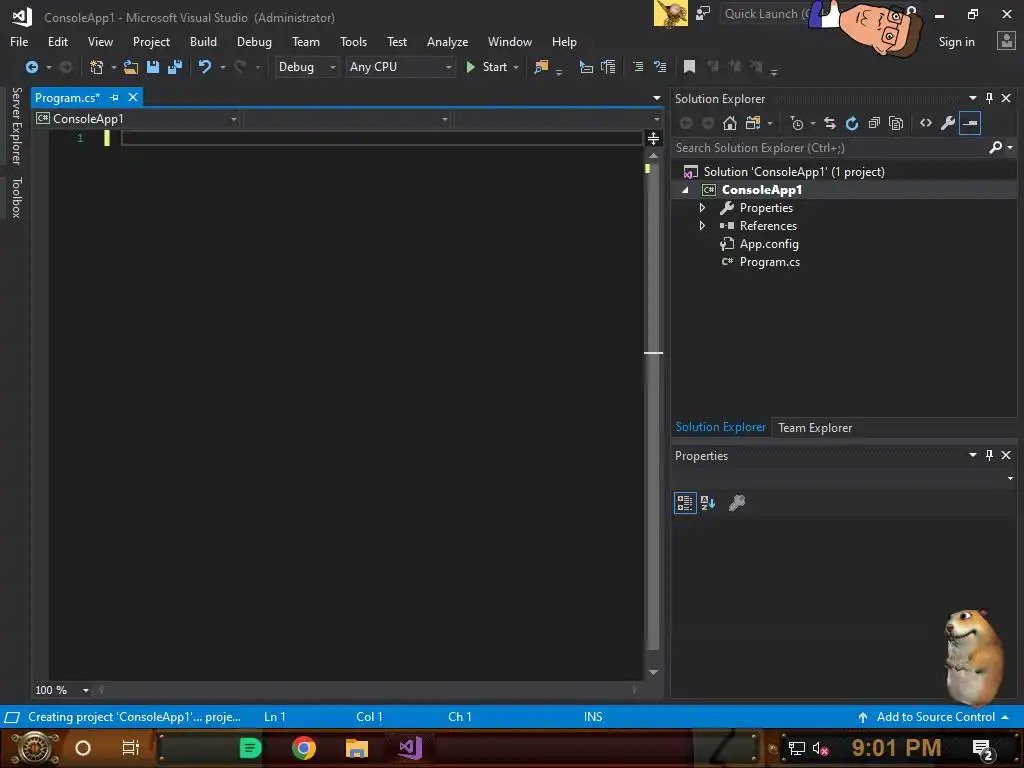The height and width of the screenshot is (768, 1024).
Task: Open the File menu
Action: pyautogui.click(x=19, y=41)
